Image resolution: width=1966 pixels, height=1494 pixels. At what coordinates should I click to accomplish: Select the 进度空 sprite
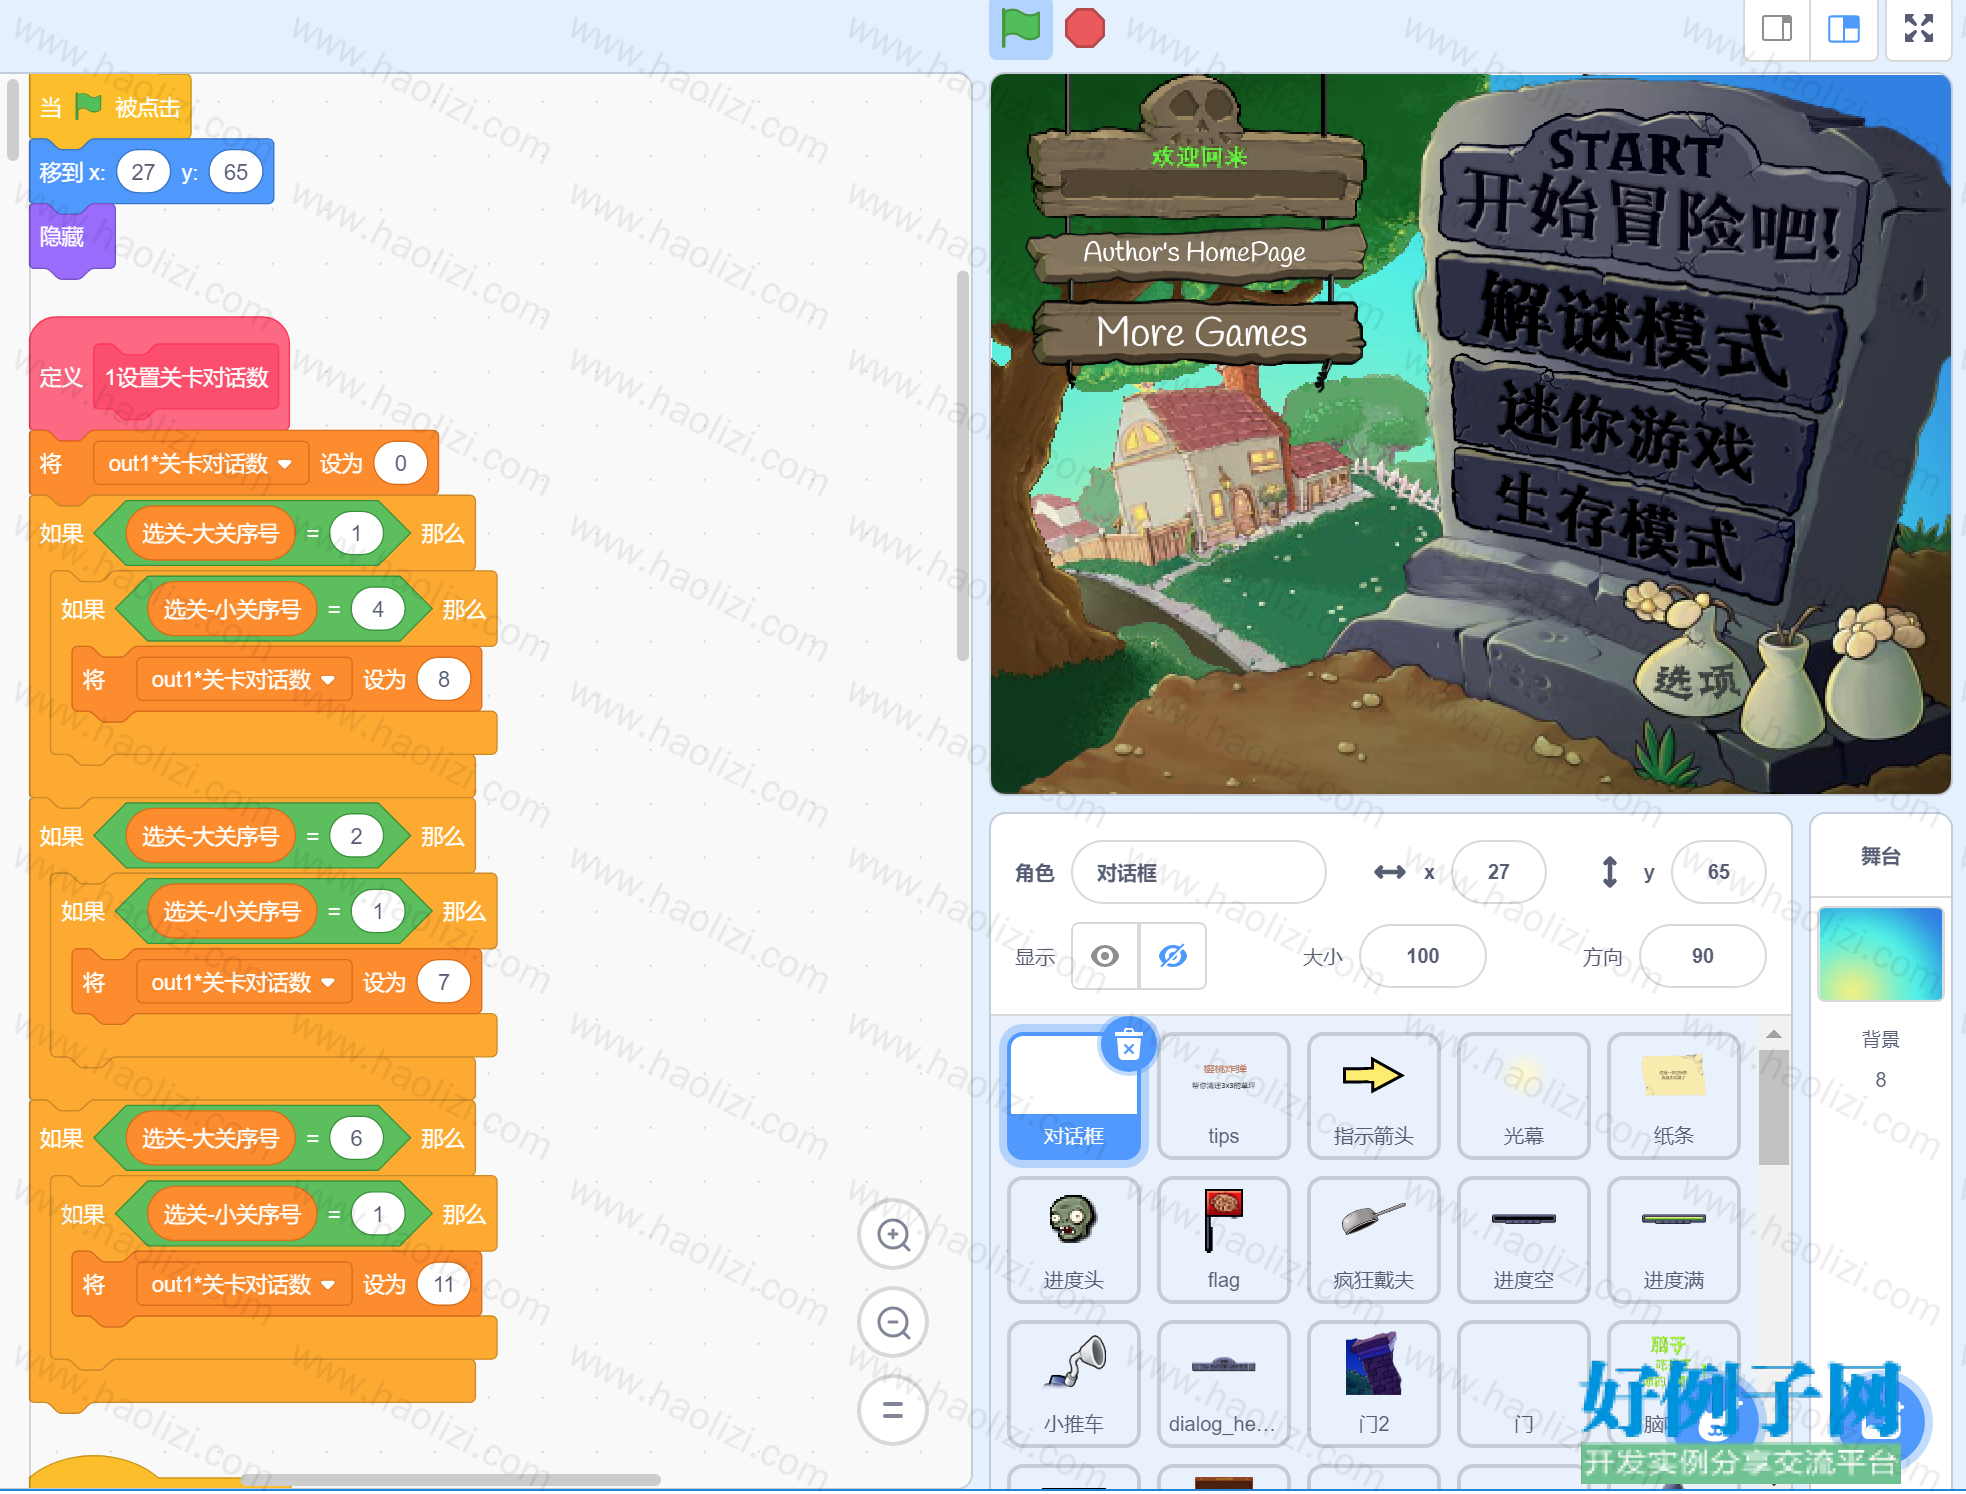(1523, 1241)
